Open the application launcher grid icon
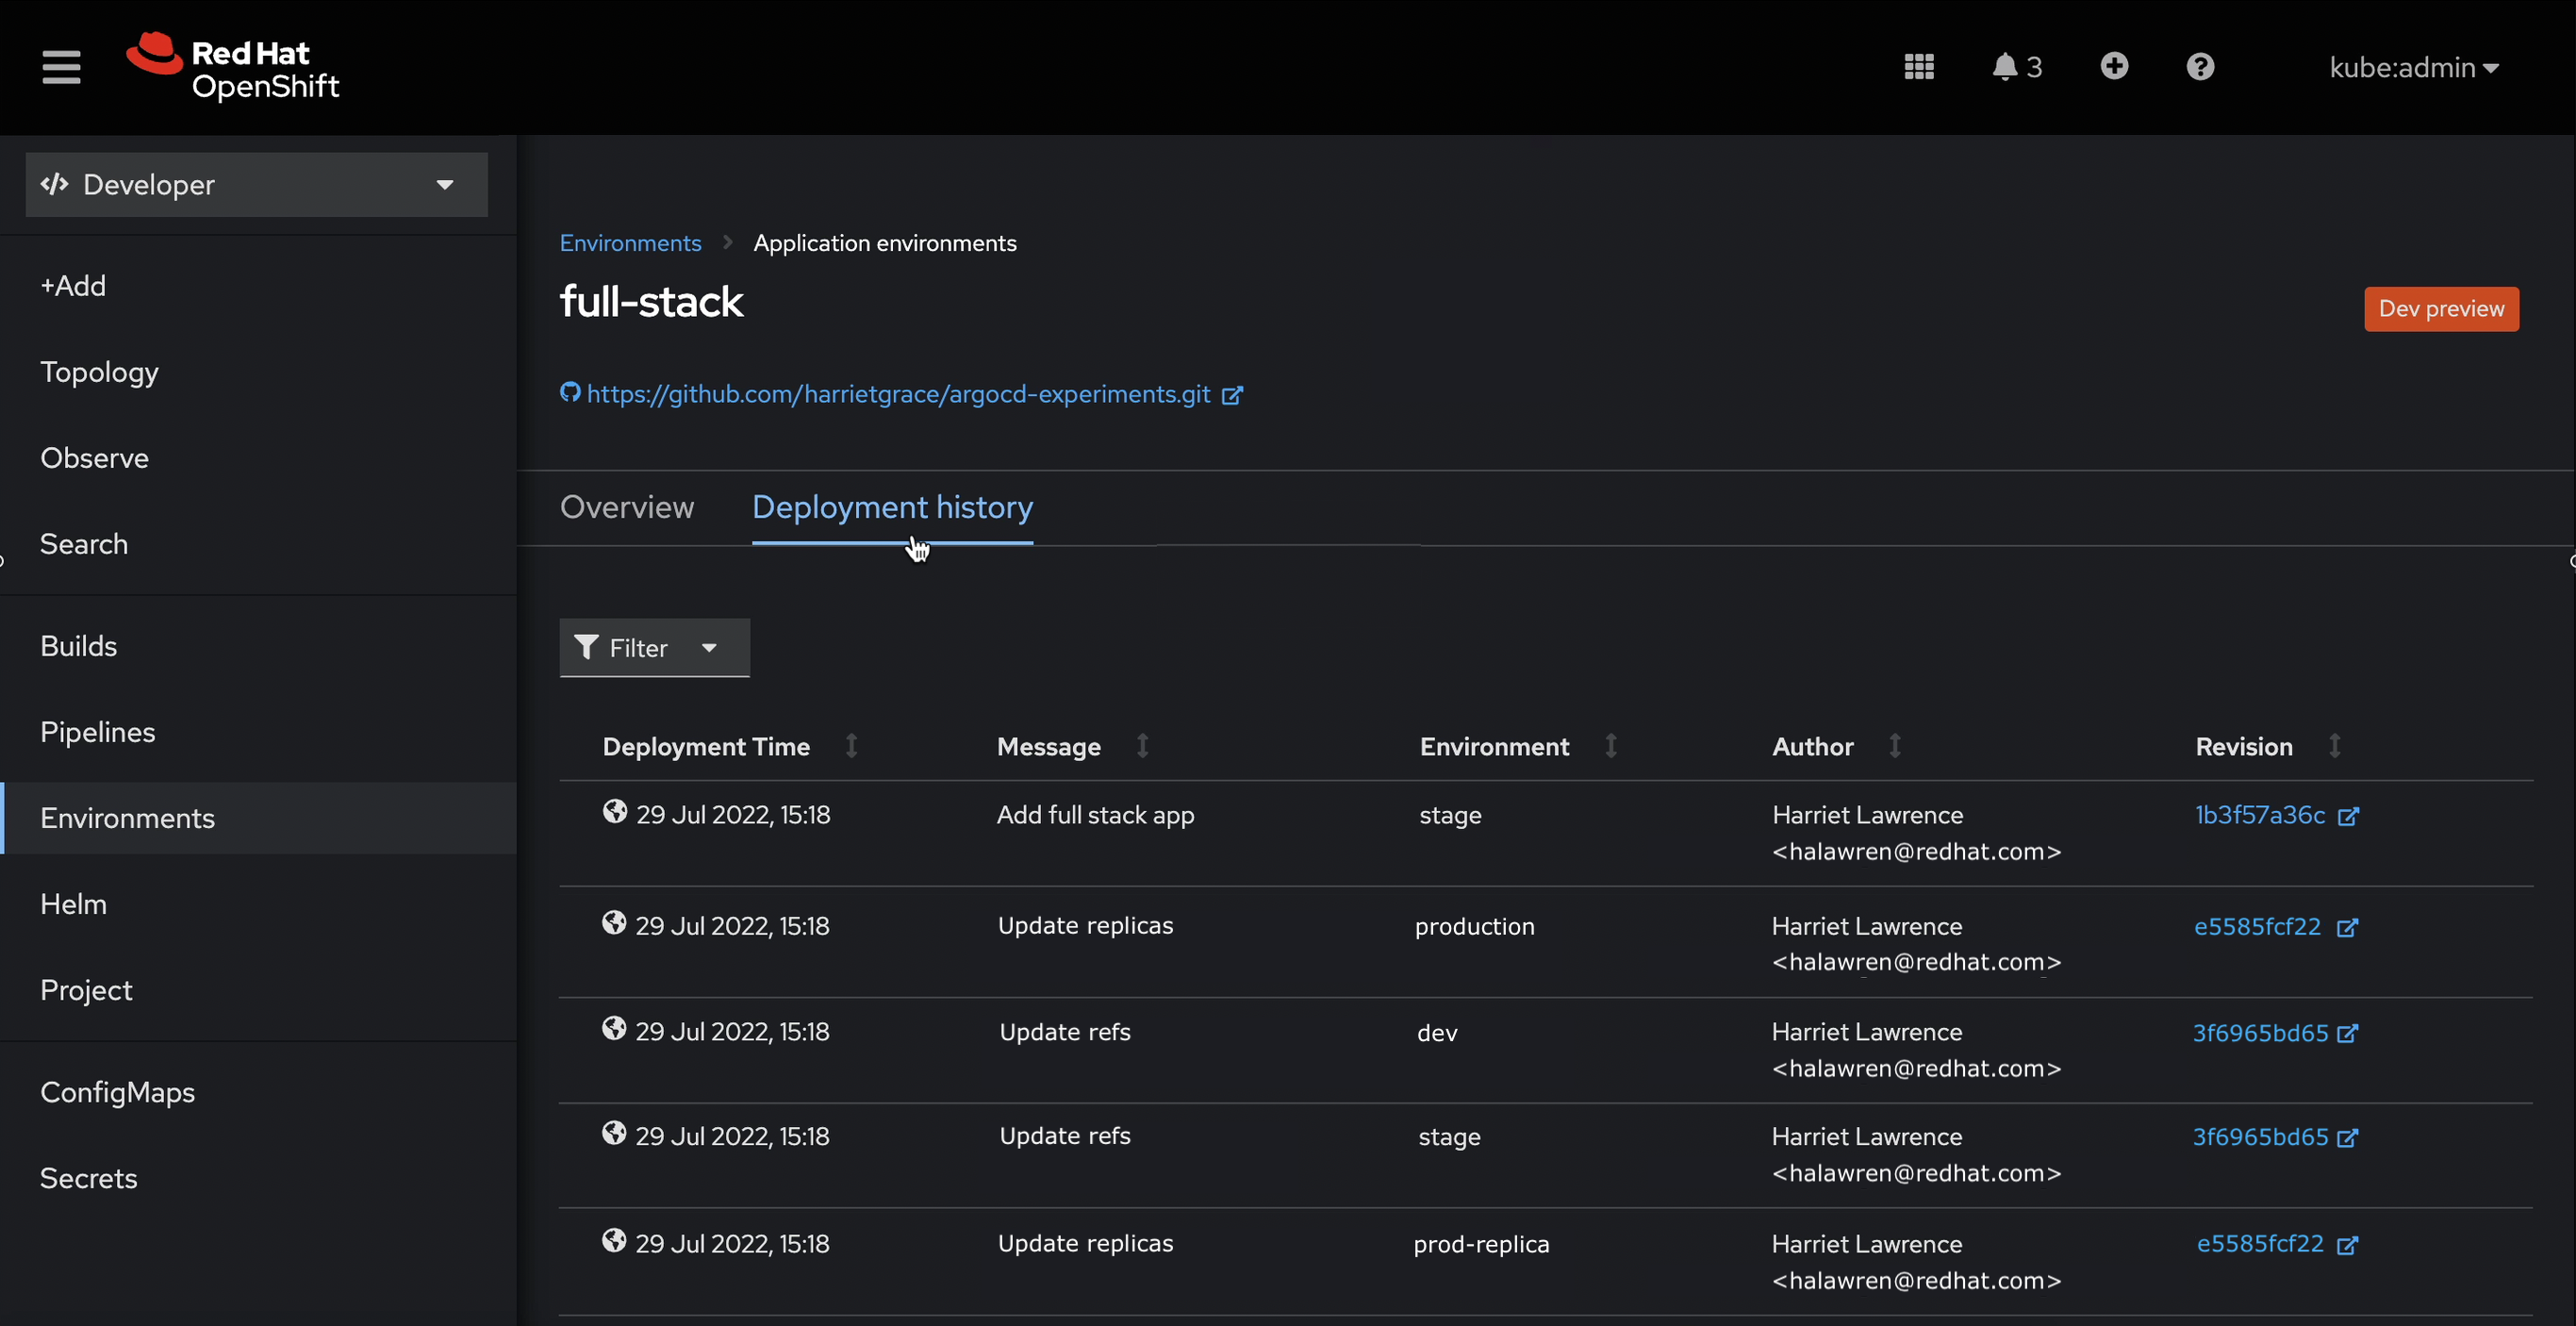The height and width of the screenshot is (1326, 2576). (x=1918, y=66)
